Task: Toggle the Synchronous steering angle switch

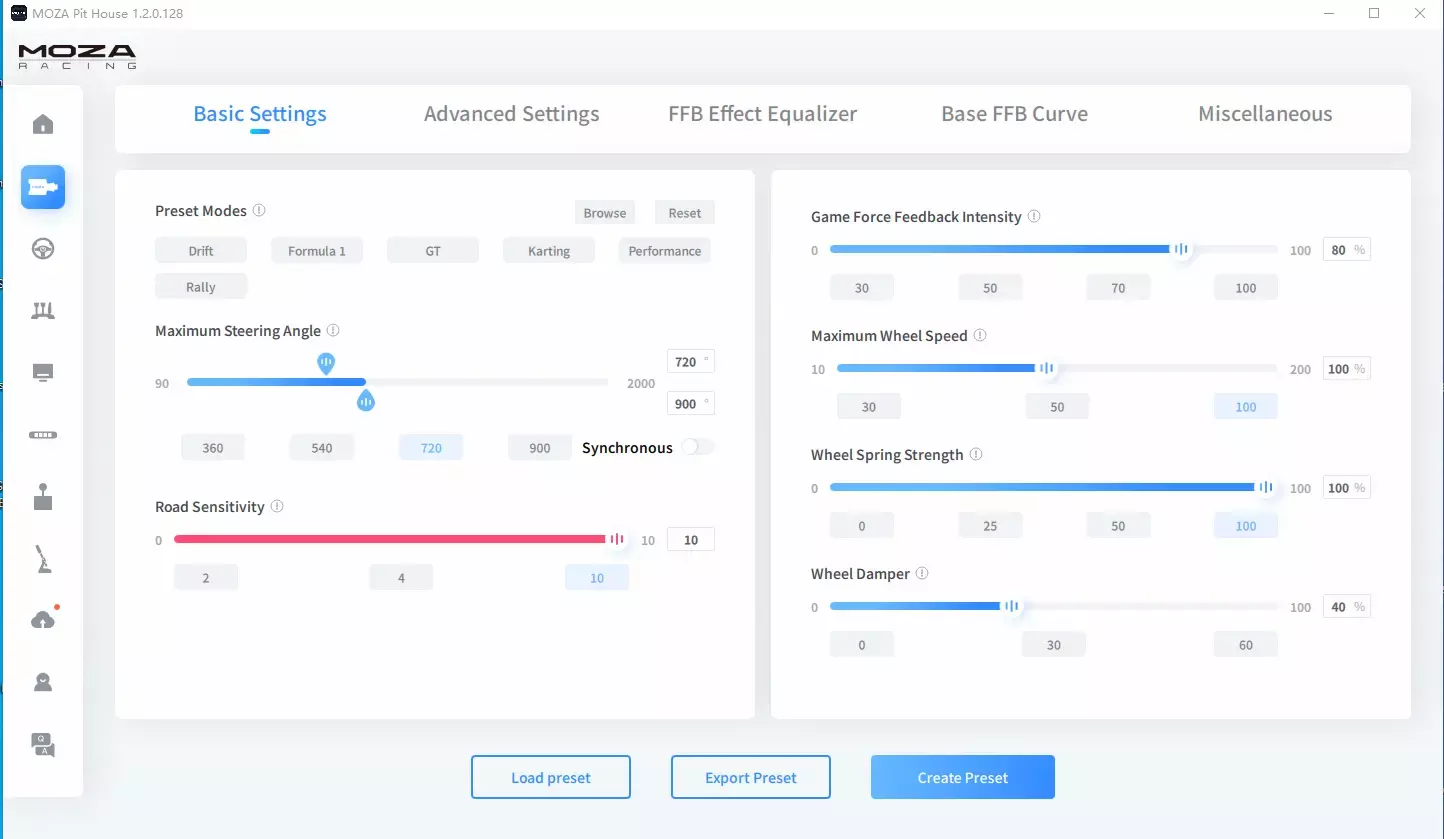Action: pos(697,447)
